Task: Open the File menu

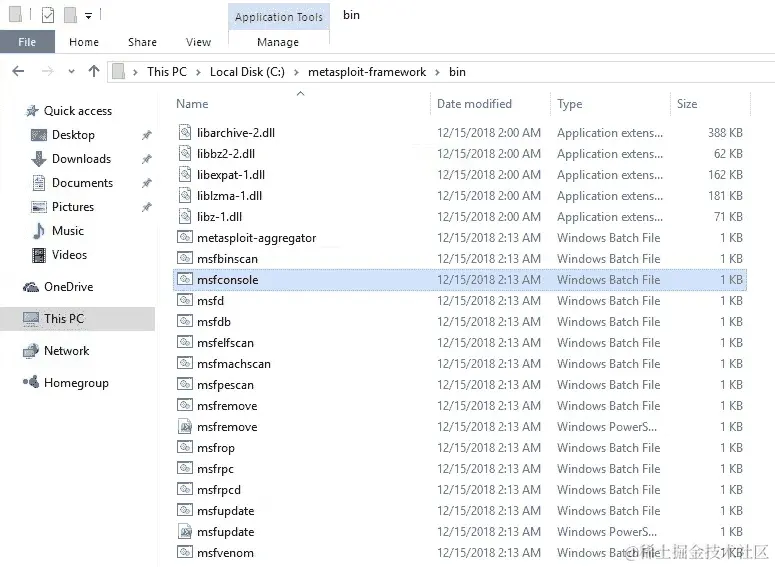Action: [27, 42]
